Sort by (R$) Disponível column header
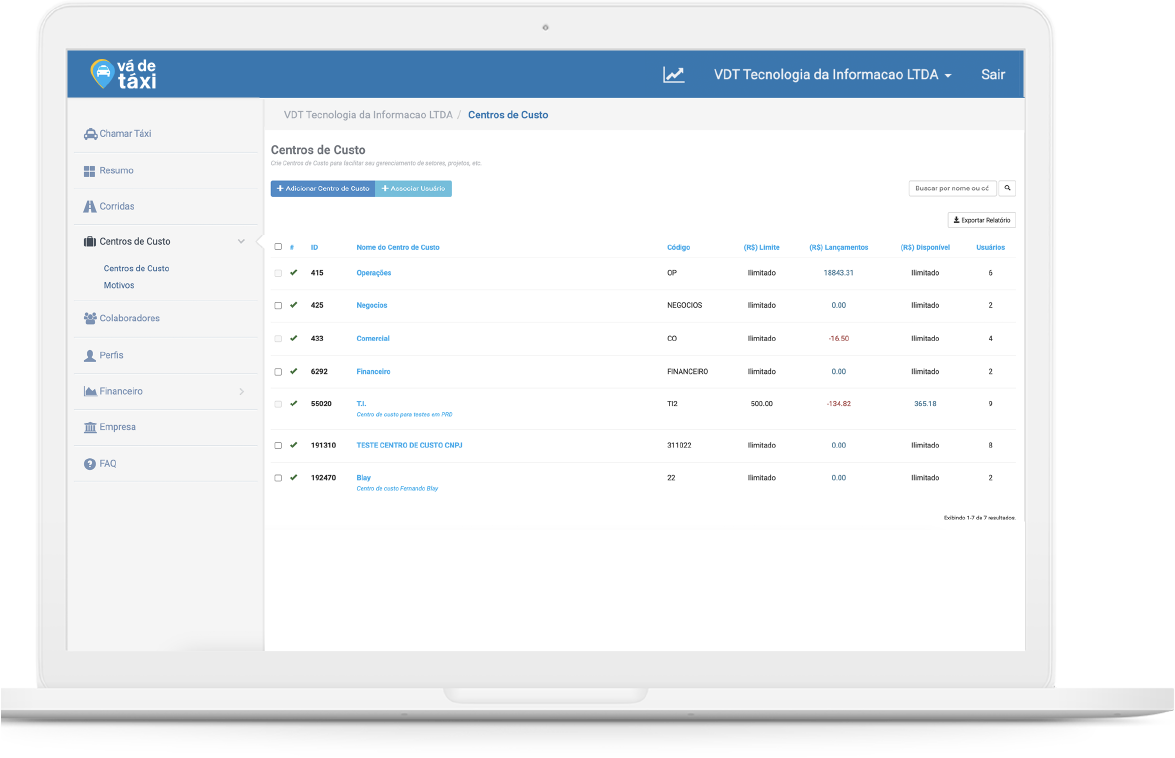Image resolution: width=1175 pixels, height=758 pixels. [x=925, y=247]
